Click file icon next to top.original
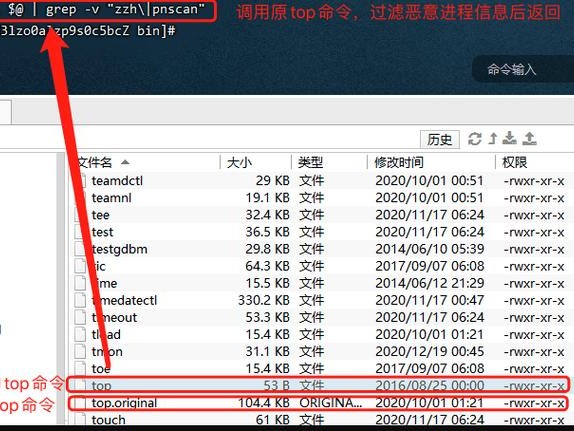Viewport: 574px width, 431px height. [x=80, y=403]
